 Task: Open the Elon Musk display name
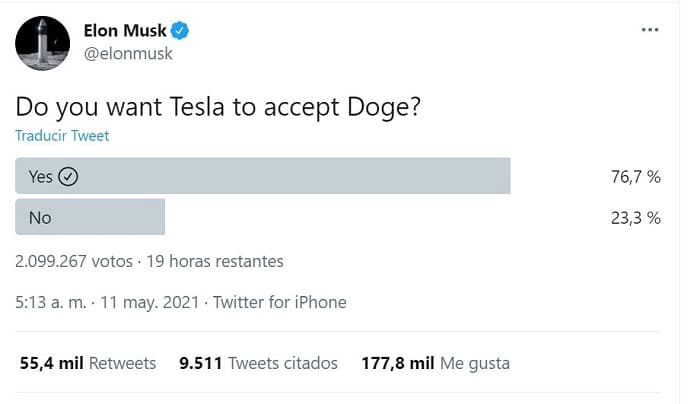125,31
